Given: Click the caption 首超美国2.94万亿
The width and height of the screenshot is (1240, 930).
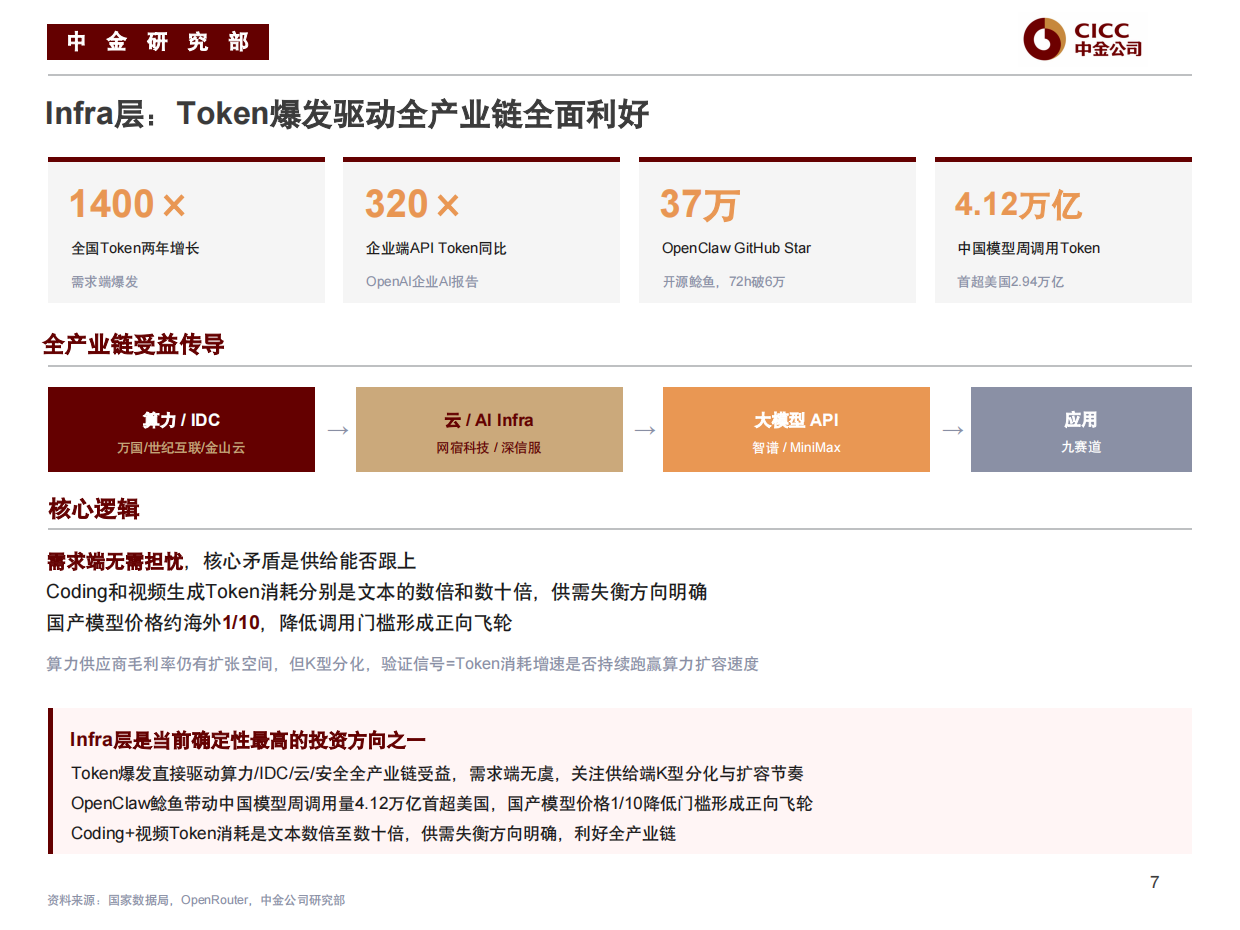Looking at the screenshot, I should (x=1011, y=282).
